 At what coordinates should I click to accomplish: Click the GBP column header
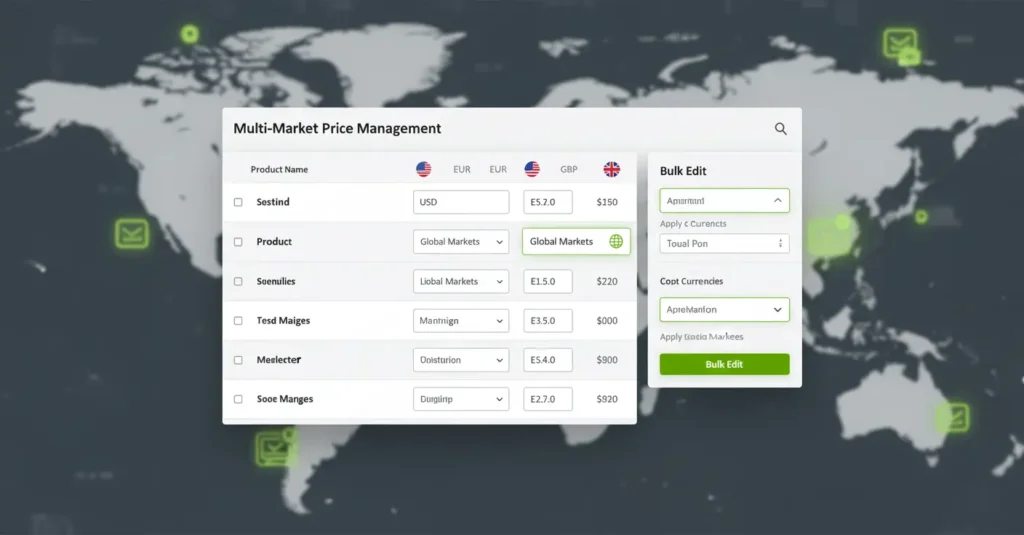(569, 169)
